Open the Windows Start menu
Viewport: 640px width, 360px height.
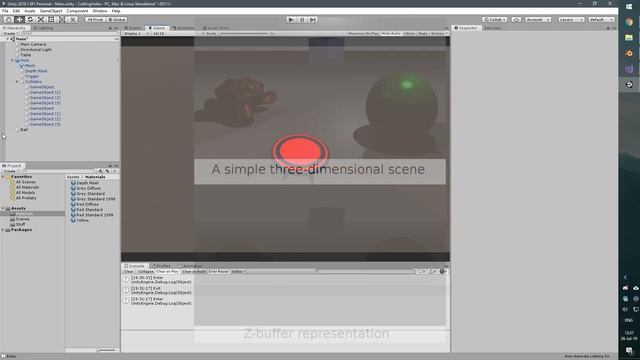(x=629, y=7)
